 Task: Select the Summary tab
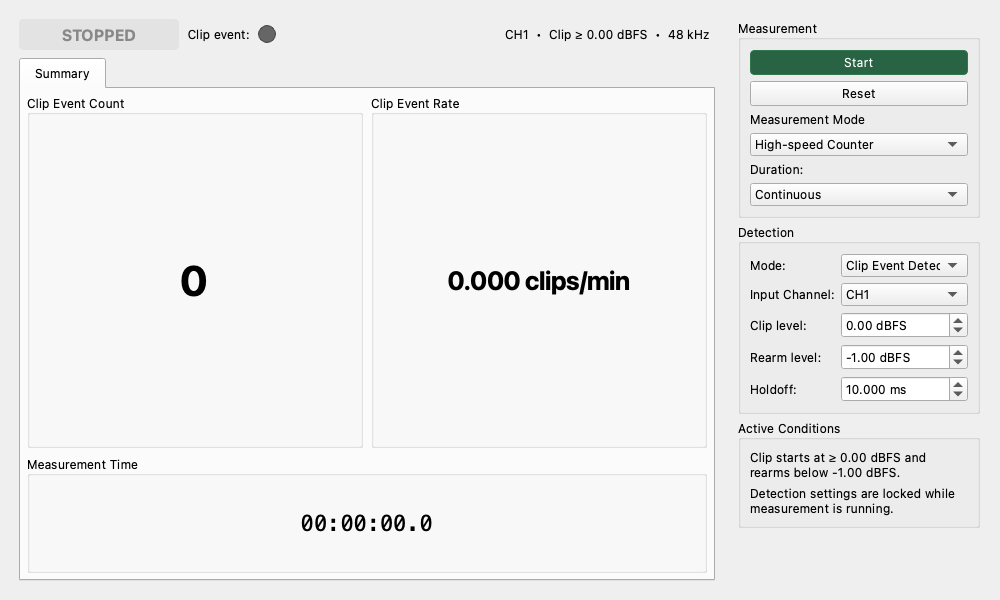tap(62, 73)
